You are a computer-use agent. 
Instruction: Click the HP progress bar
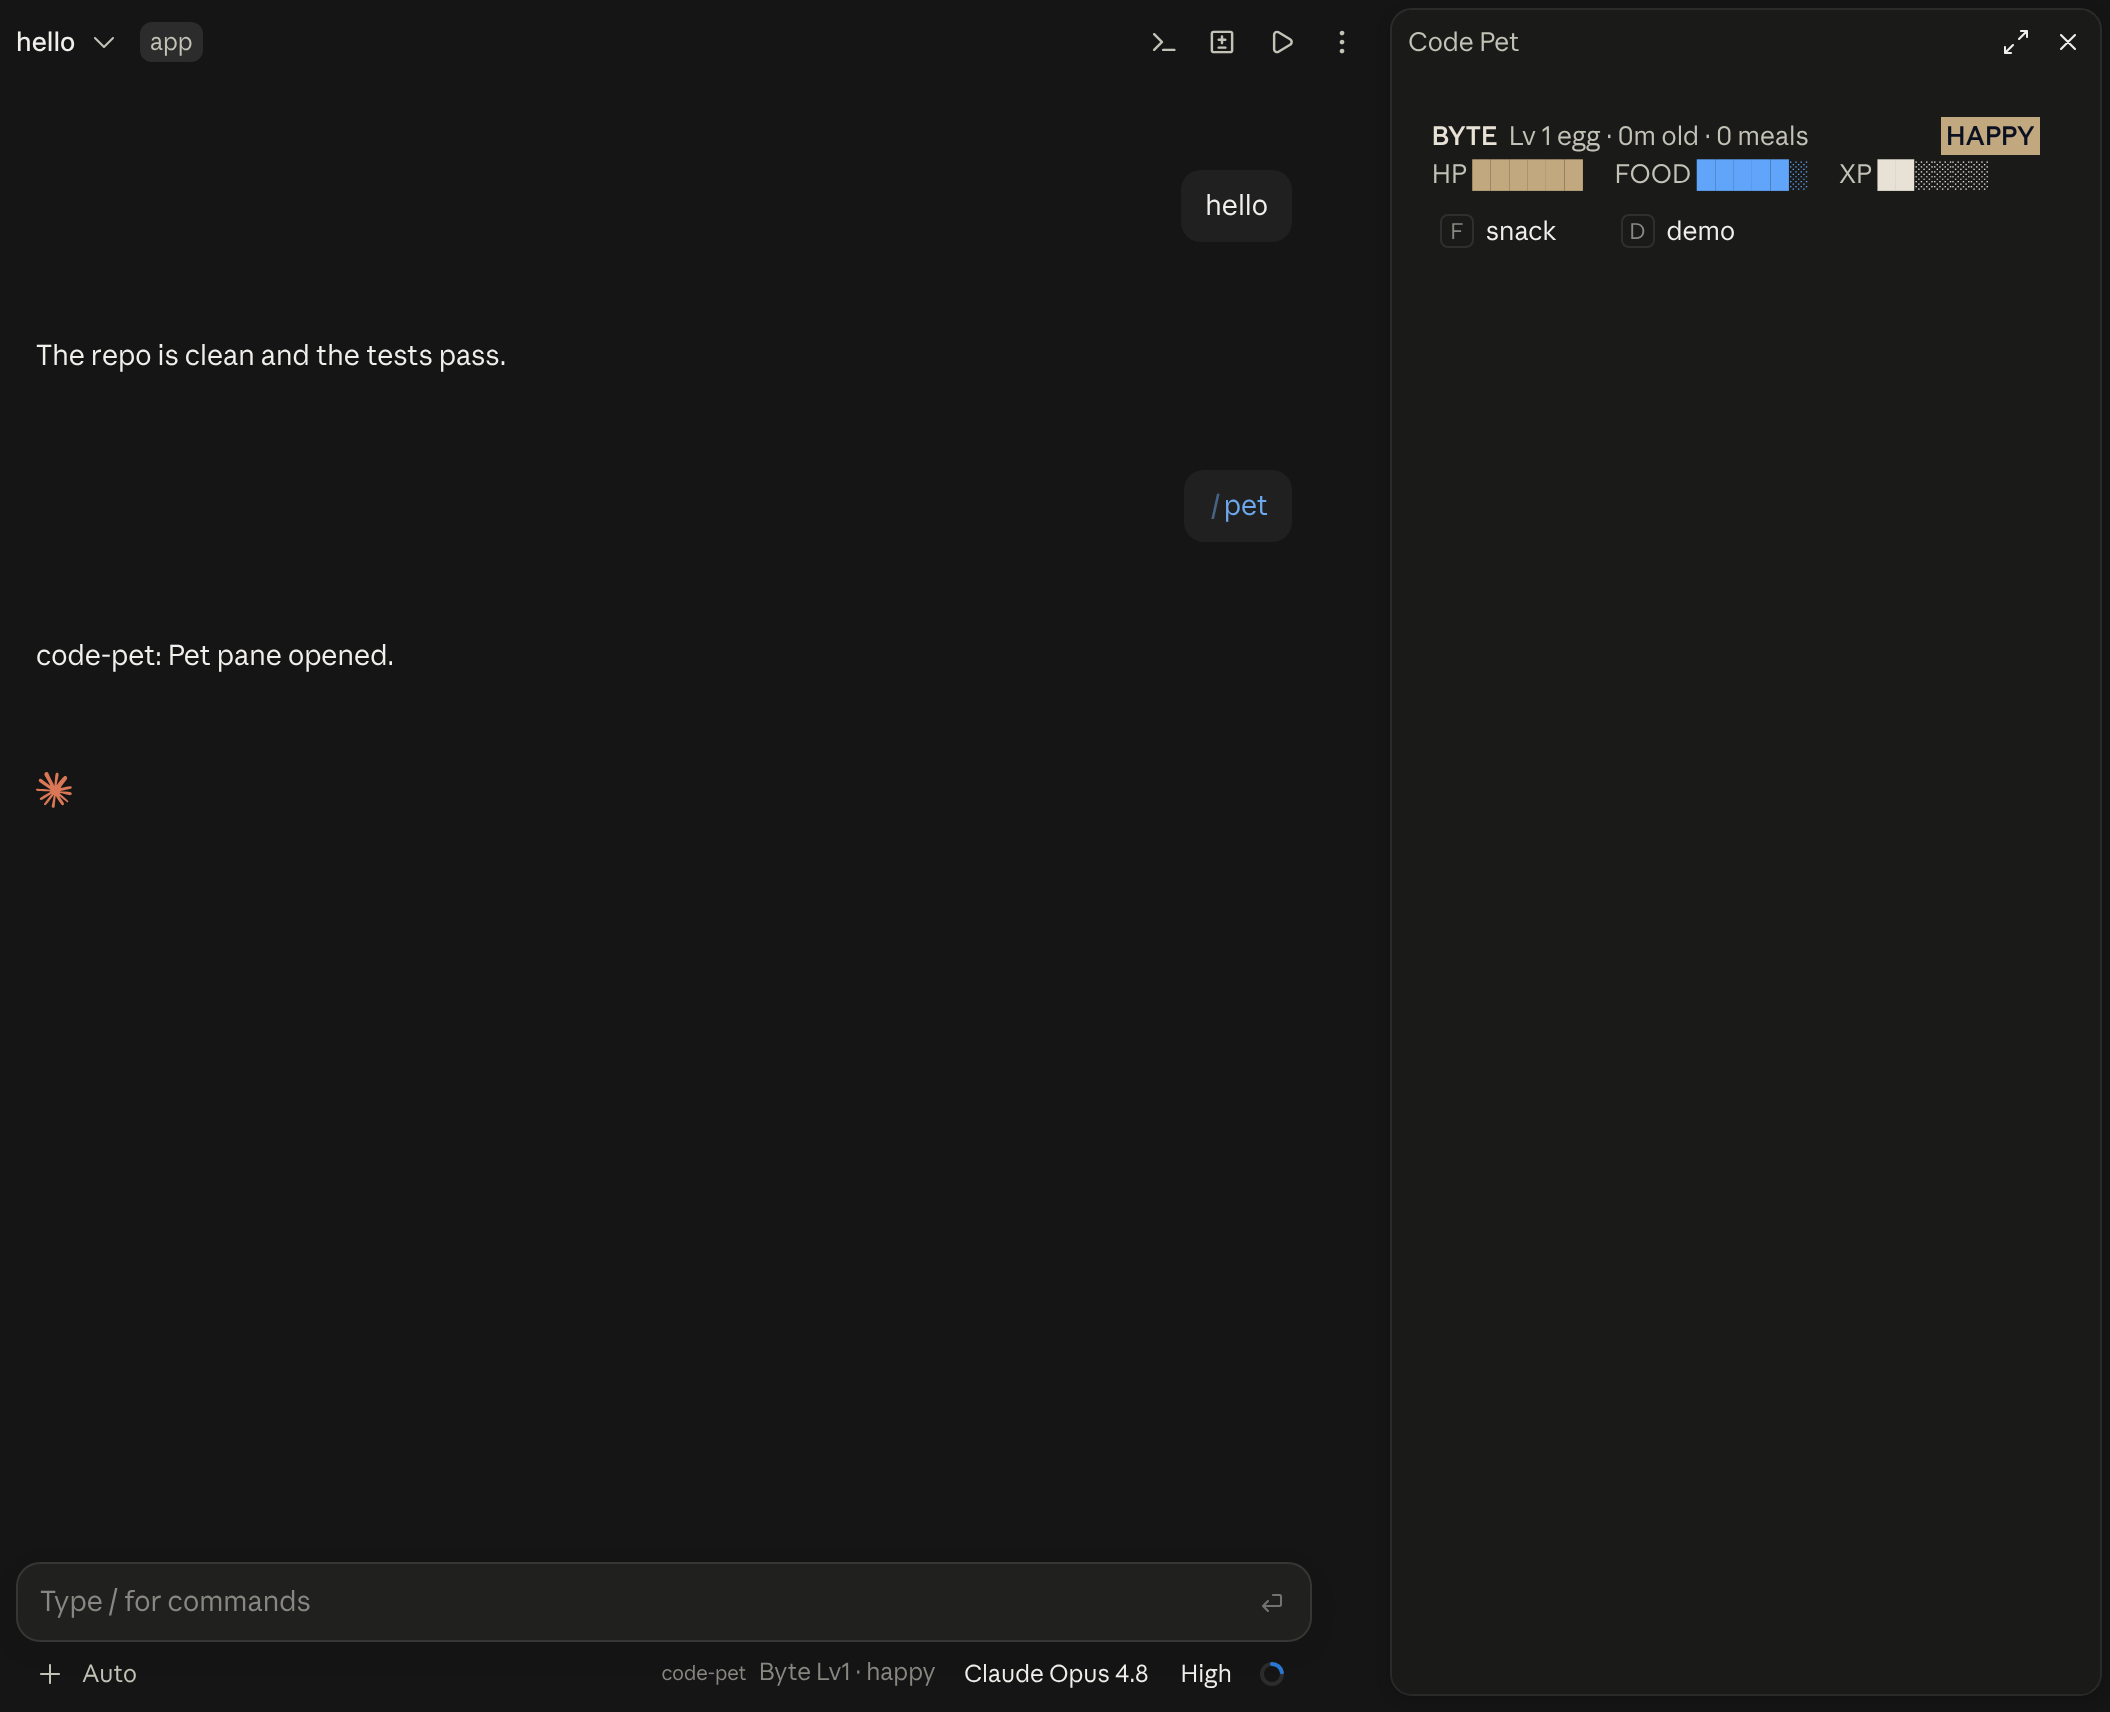click(1527, 175)
